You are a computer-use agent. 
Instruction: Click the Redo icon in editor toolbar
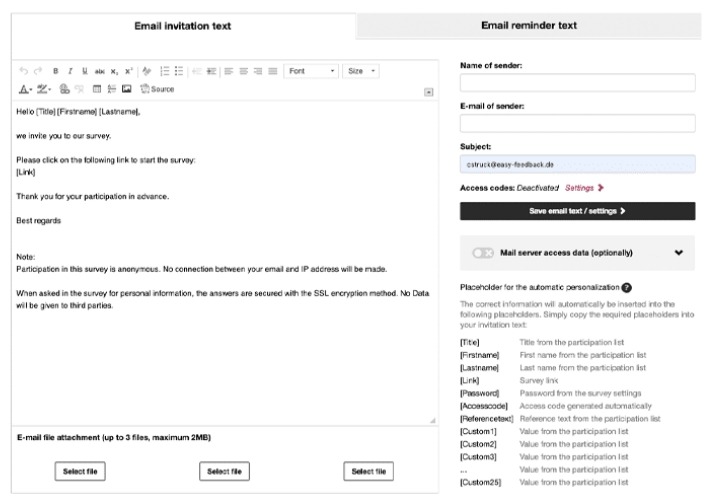pyautogui.click(x=38, y=71)
